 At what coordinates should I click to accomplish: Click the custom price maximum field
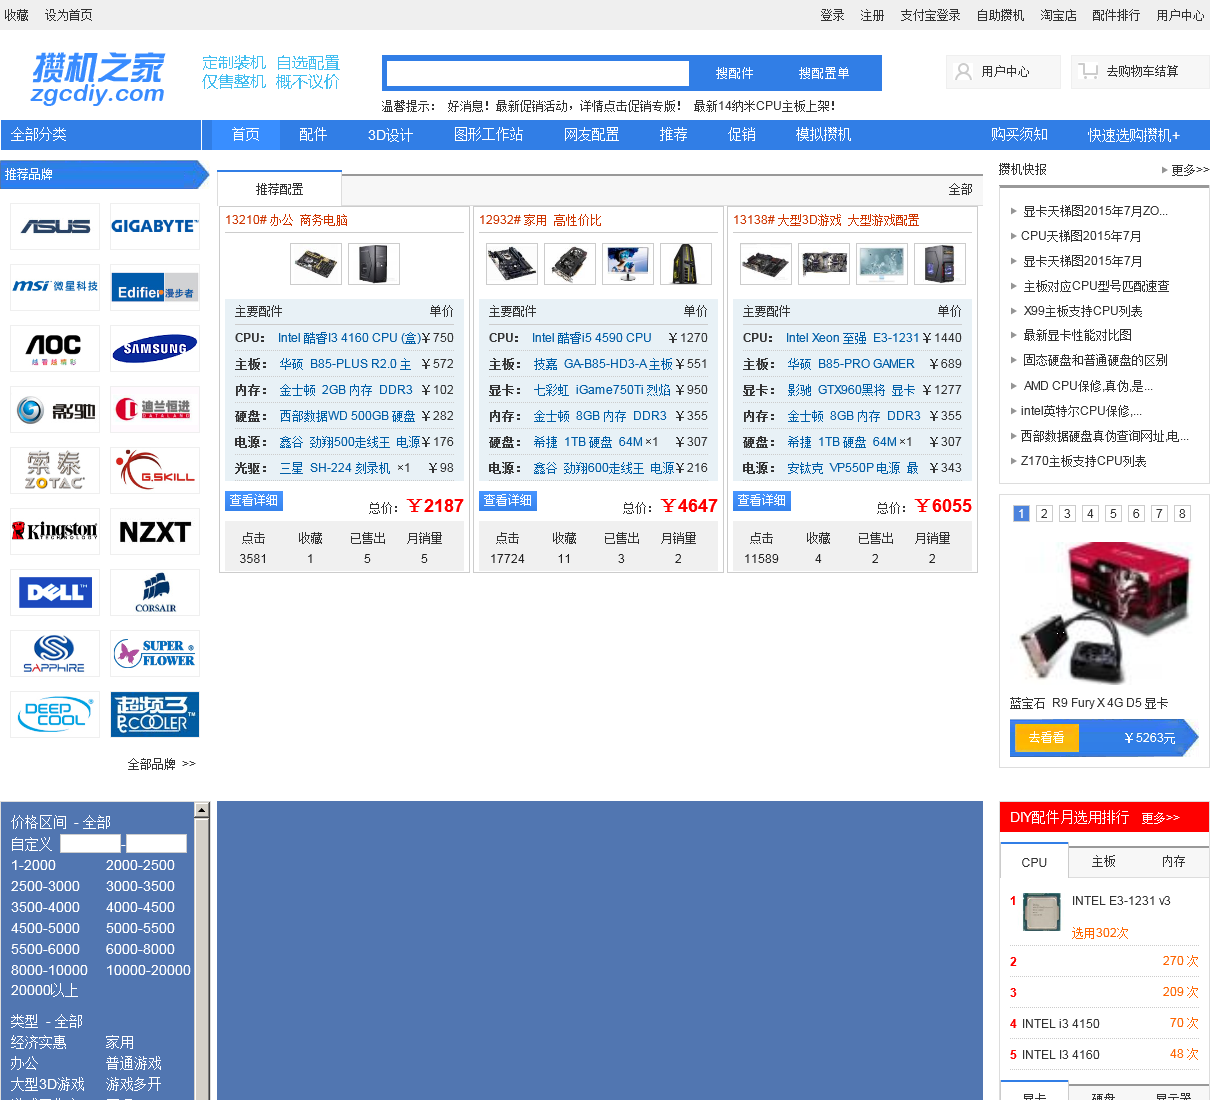[x=156, y=844]
